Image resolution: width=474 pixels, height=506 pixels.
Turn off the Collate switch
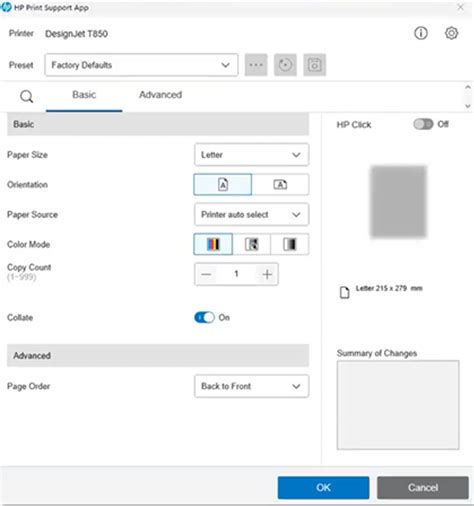pyautogui.click(x=204, y=317)
